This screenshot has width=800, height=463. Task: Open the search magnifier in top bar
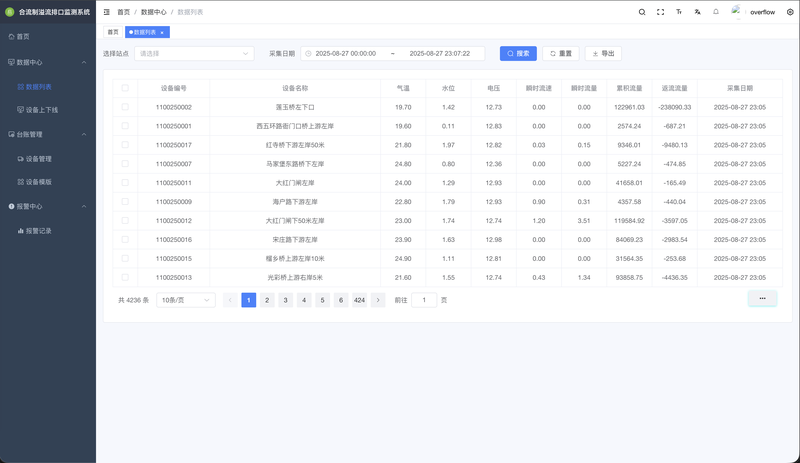coord(642,12)
